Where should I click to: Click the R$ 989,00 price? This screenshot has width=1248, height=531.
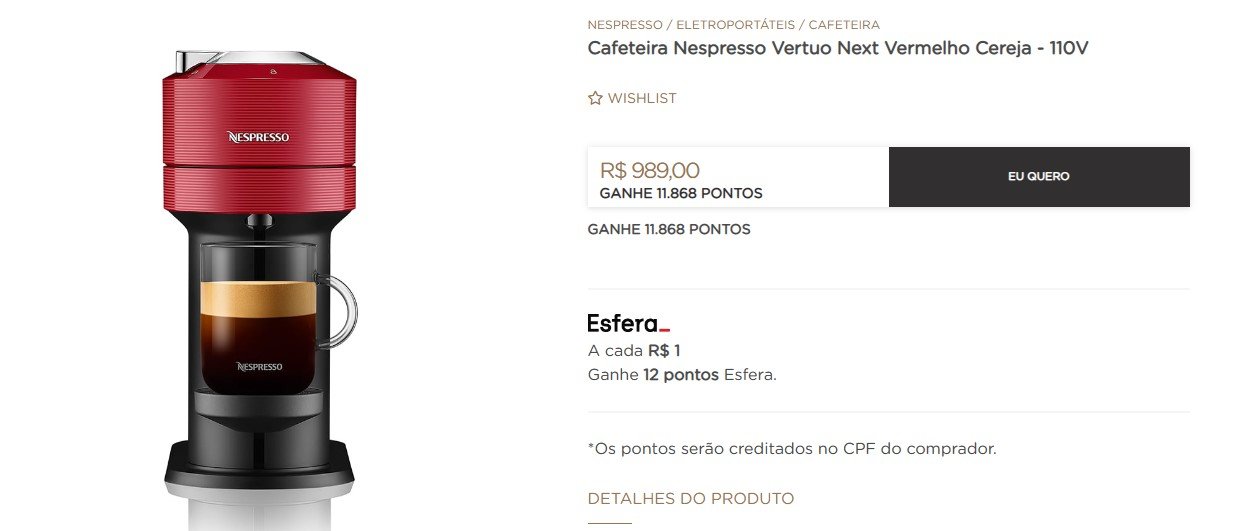[x=650, y=170]
